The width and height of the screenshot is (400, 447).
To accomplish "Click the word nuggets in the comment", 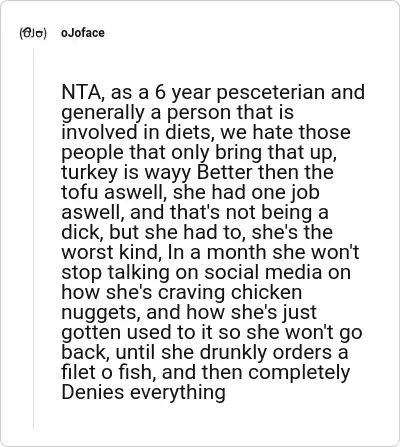I will [x=101, y=312].
